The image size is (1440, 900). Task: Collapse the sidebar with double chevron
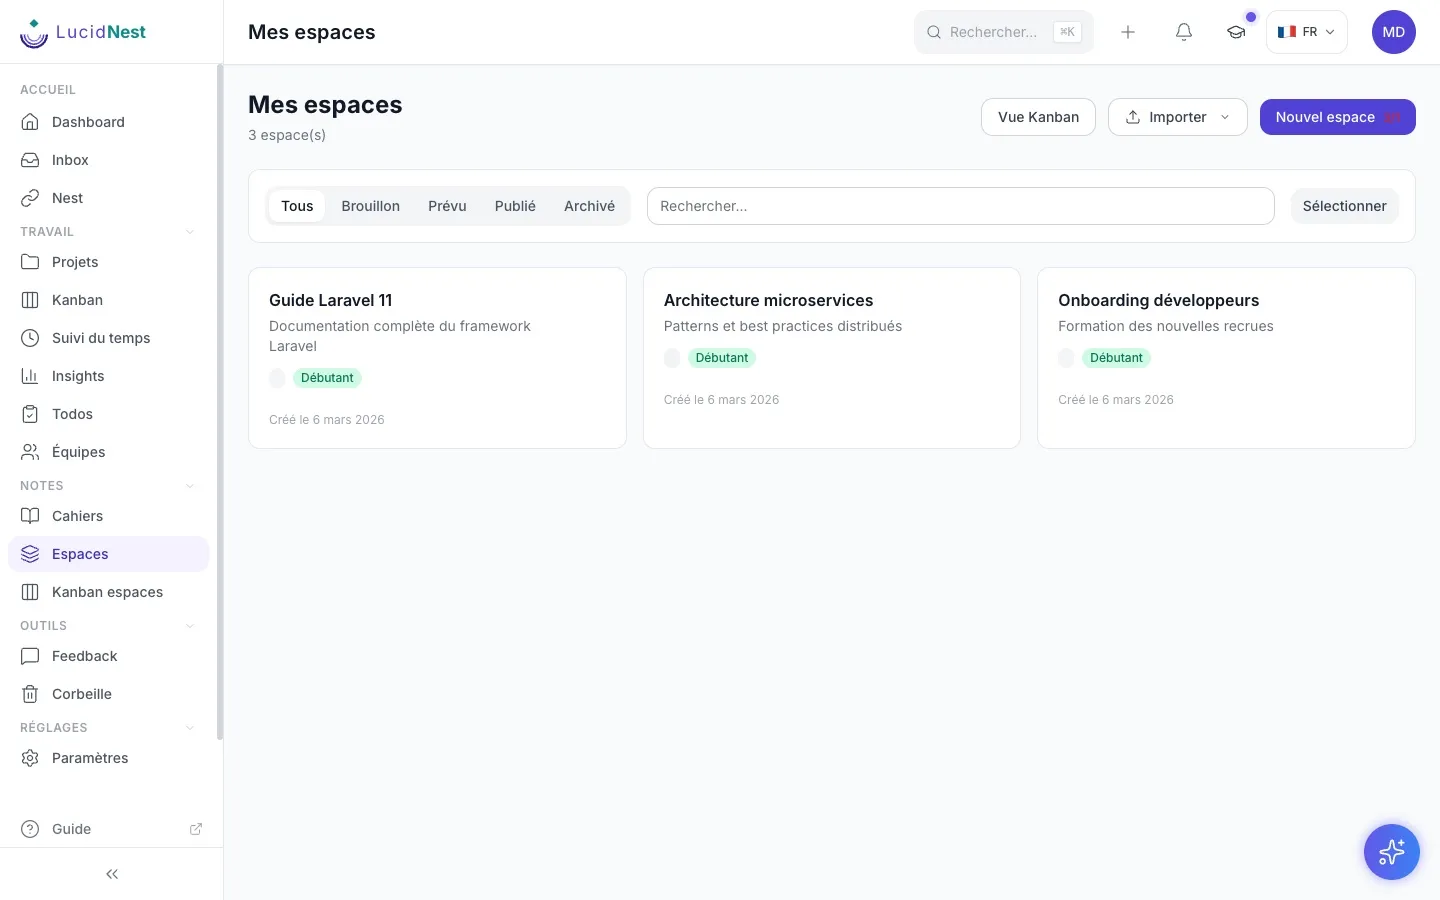tap(112, 874)
